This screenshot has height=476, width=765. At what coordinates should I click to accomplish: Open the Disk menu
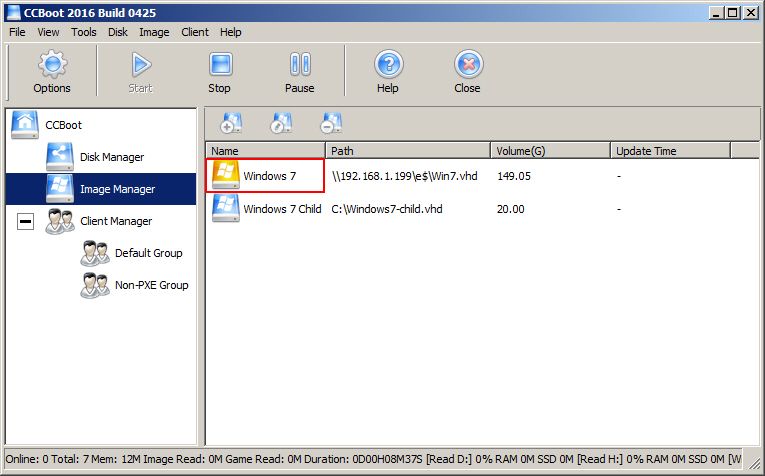click(118, 32)
